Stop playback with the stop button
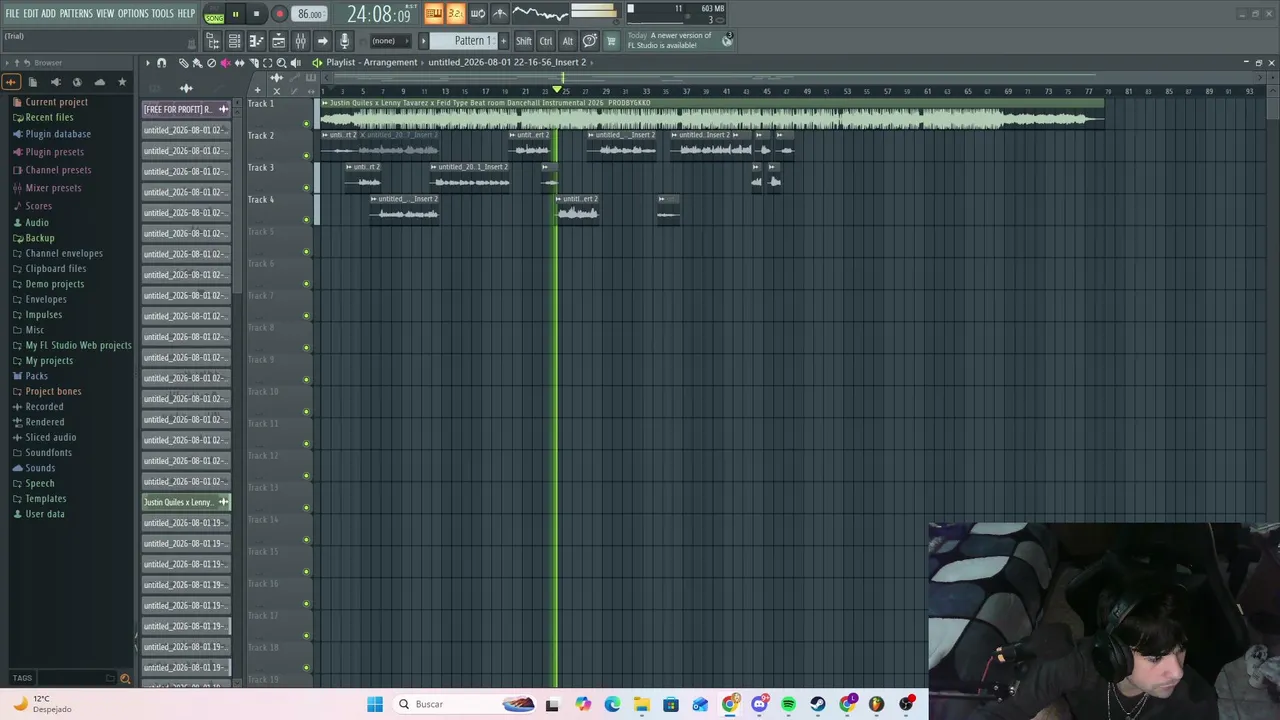This screenshot has width=1280, height=720. click(256, 14)
